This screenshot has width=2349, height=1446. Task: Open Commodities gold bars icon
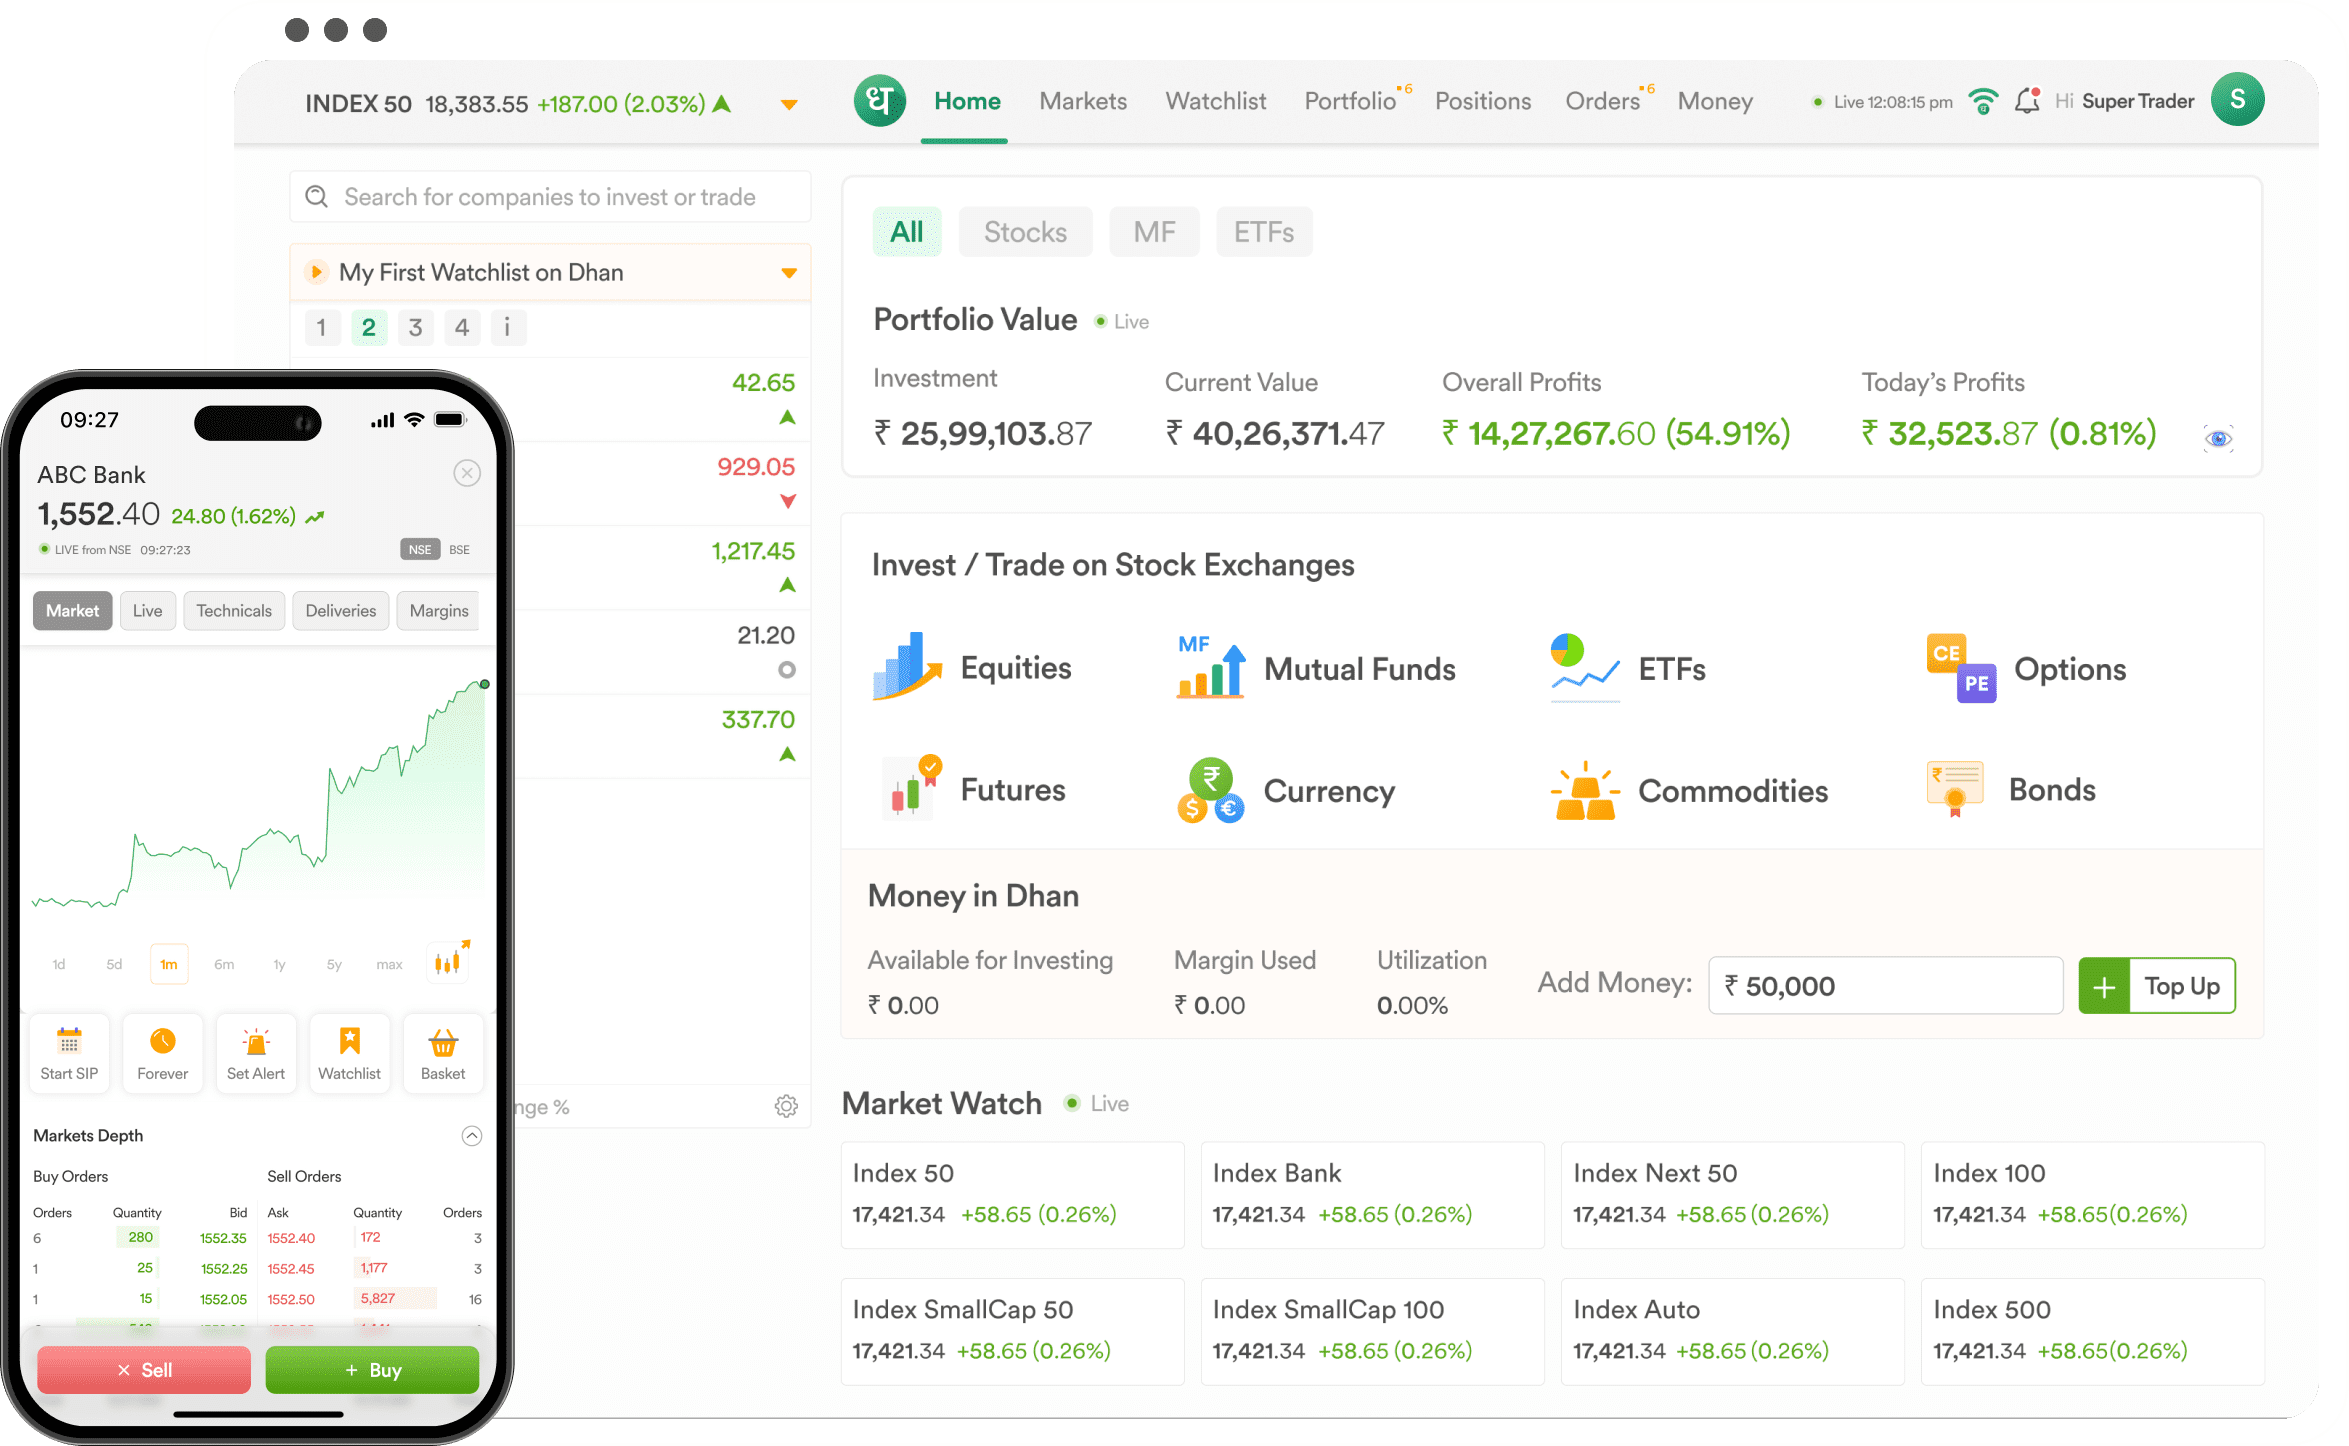[1584, 791]
